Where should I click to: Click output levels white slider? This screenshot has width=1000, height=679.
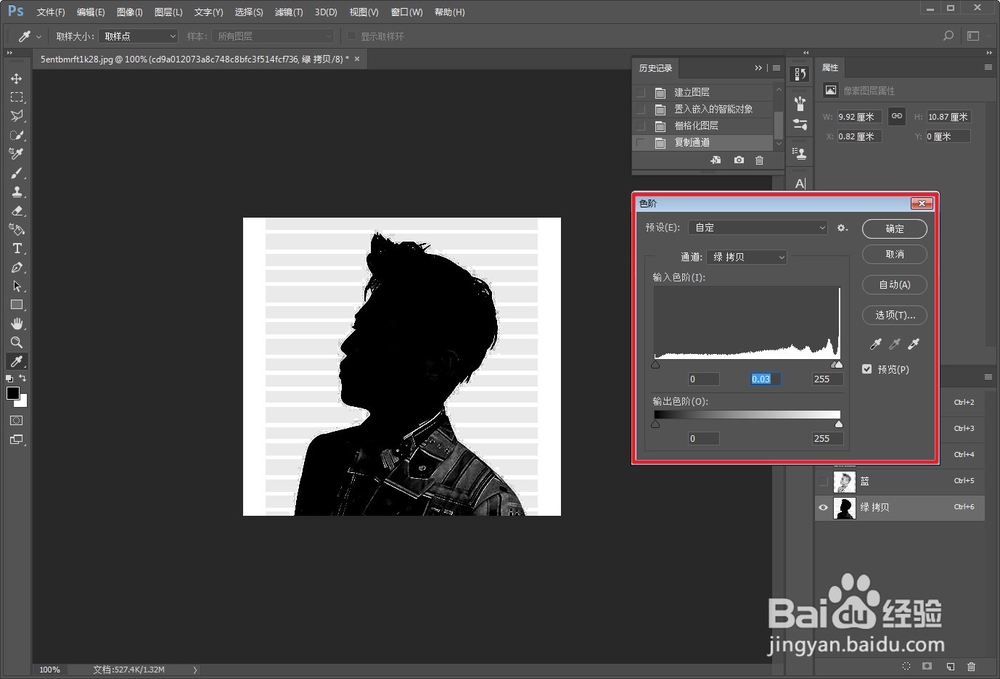839,424
